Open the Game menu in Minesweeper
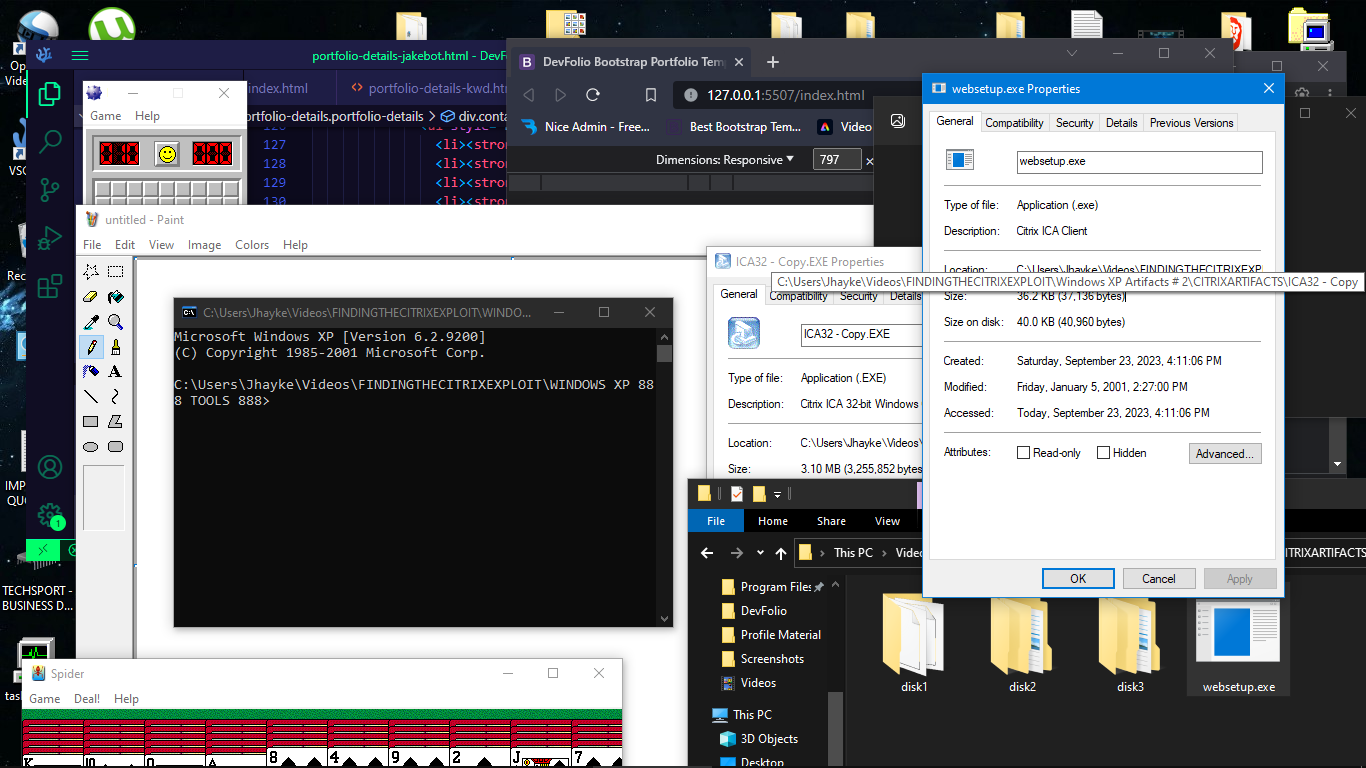Screen dimensions: 1366x768 click(x=106, y=116)
